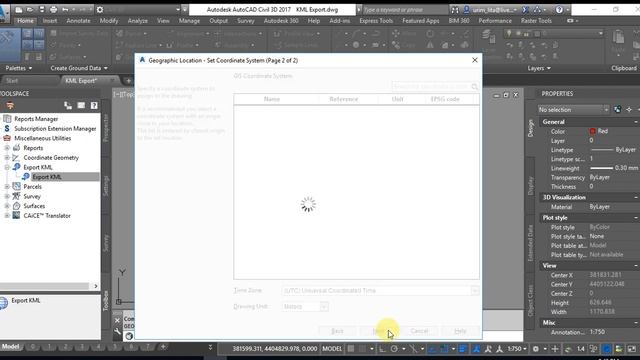Image resolution: width=640 pixels, height=360 pixels.
Task: Click the command line close X icon
Action: click(117, 320)
